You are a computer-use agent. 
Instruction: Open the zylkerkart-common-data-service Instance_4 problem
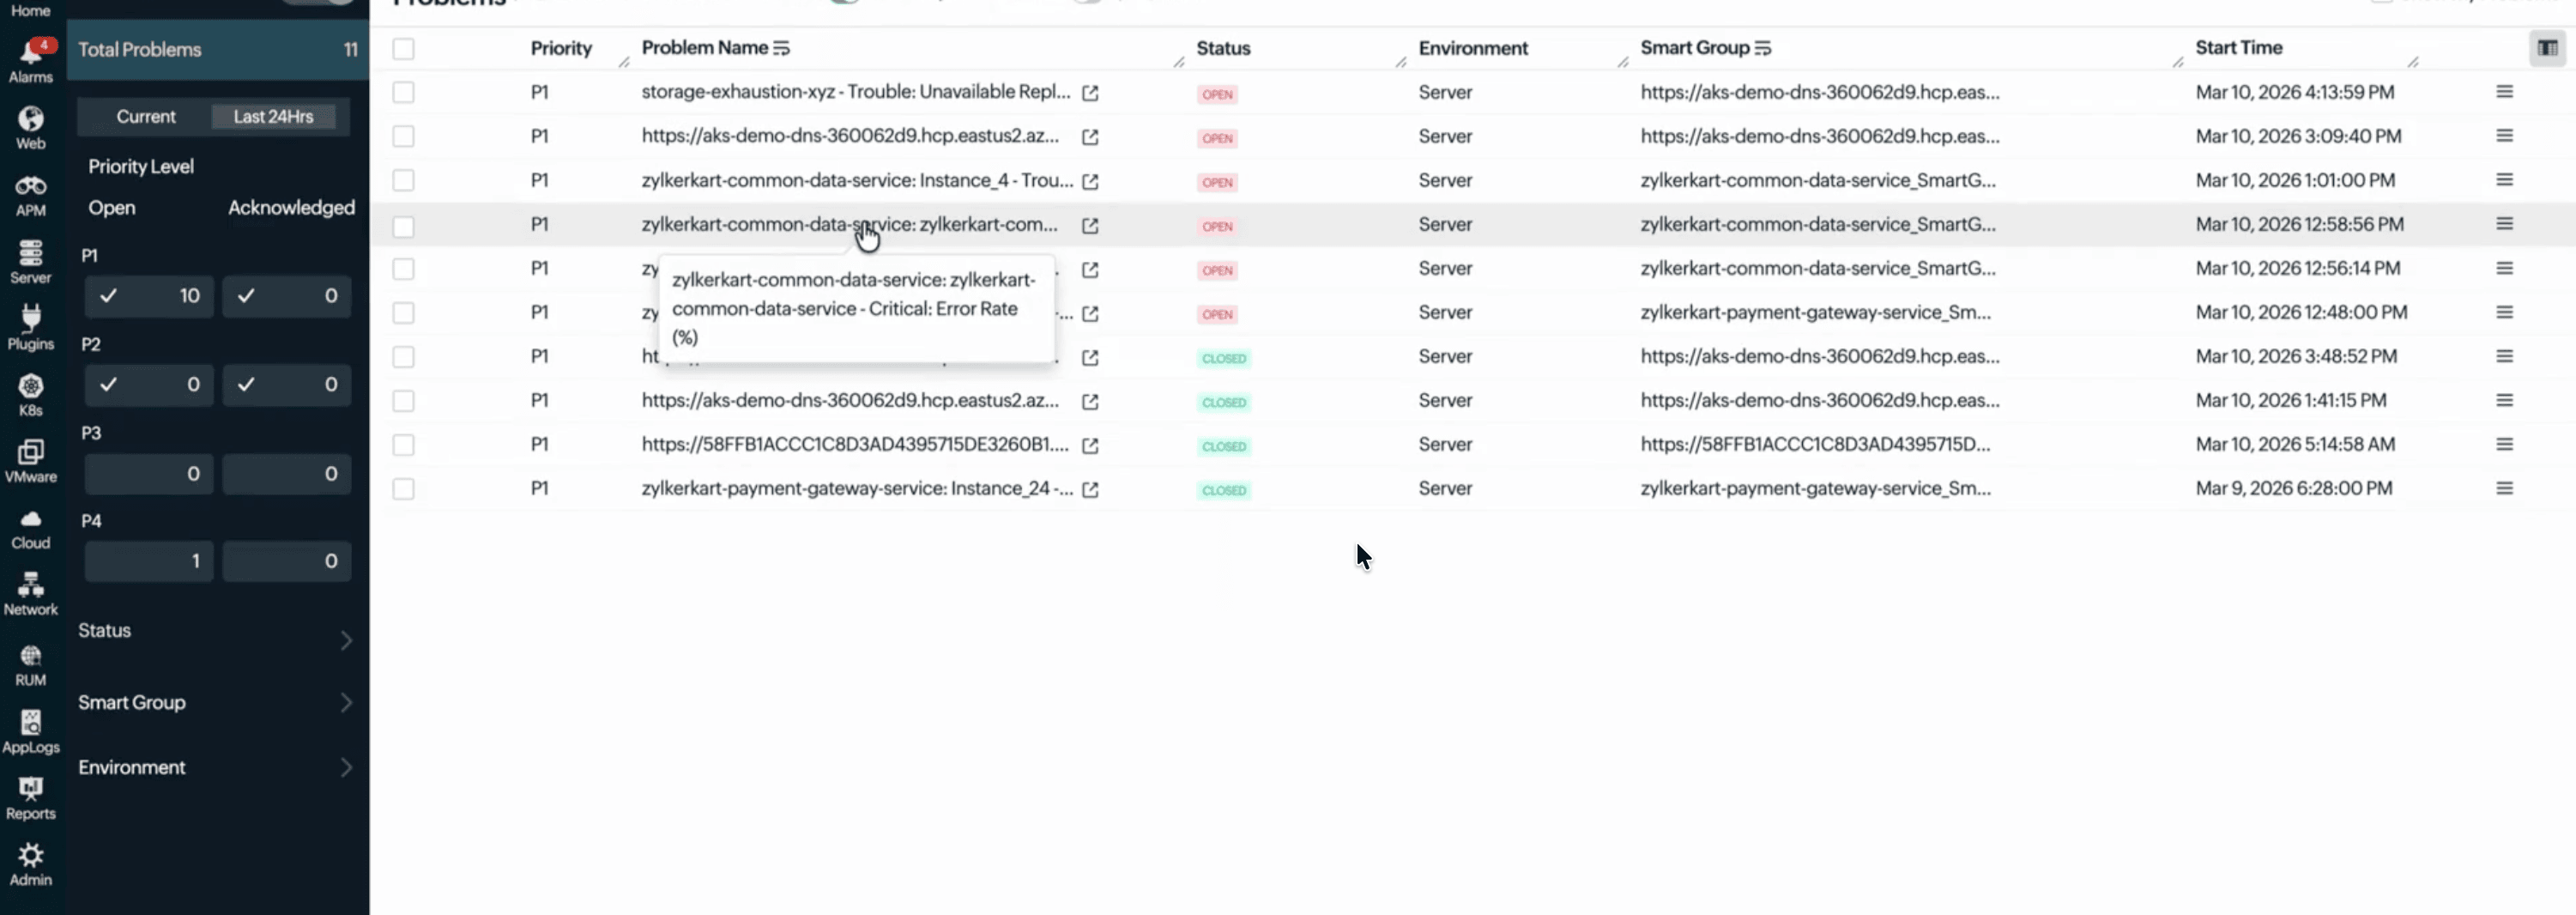pyautogui.click(x=857, y=181)
